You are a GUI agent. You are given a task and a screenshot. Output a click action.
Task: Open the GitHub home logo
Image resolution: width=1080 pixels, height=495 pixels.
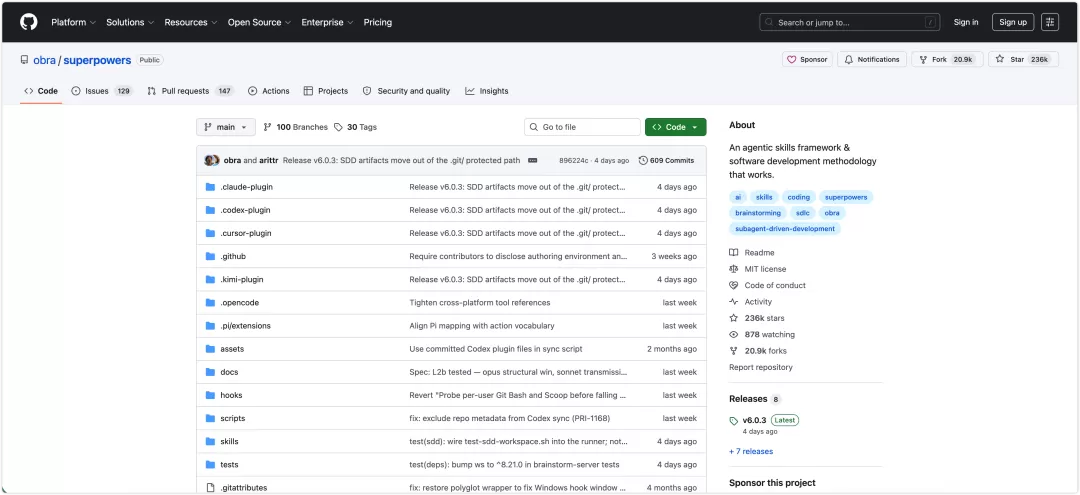click(29, 22)
